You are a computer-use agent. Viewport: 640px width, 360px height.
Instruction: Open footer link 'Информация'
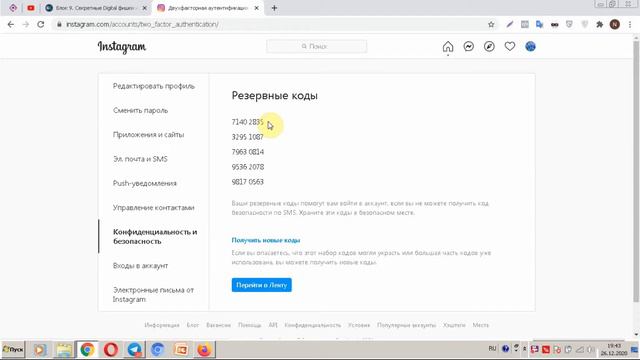(x=162, y=325)
